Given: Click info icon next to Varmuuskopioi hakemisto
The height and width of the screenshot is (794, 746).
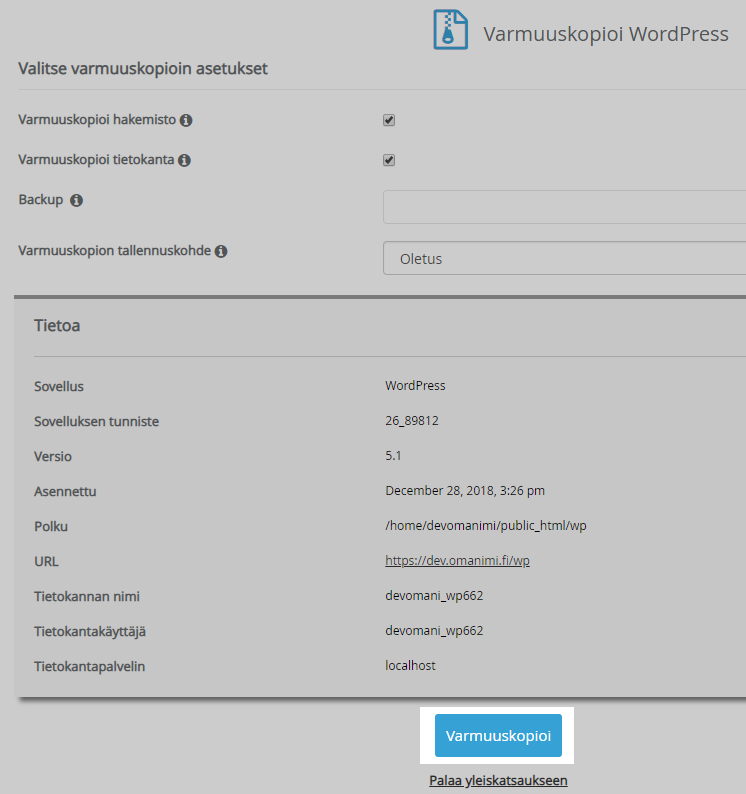Looking at the screenshot, I should [x=186, y=120].
